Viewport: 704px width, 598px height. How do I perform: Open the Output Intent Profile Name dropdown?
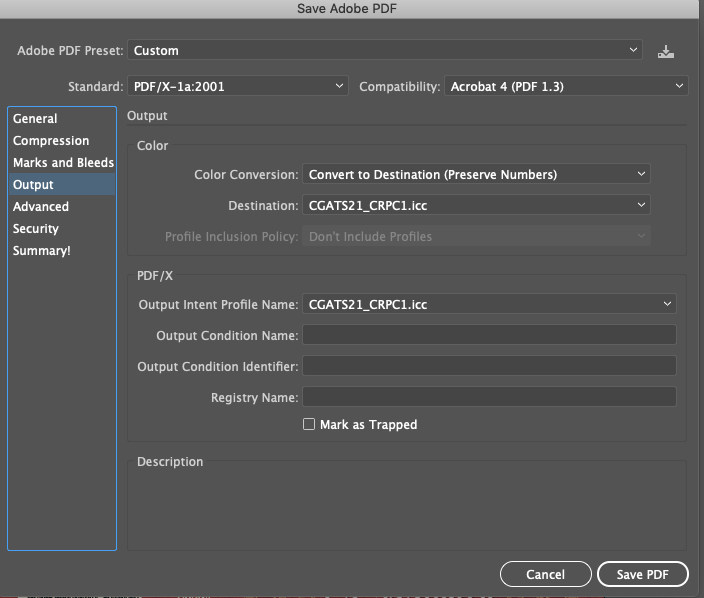coord(489,304)
